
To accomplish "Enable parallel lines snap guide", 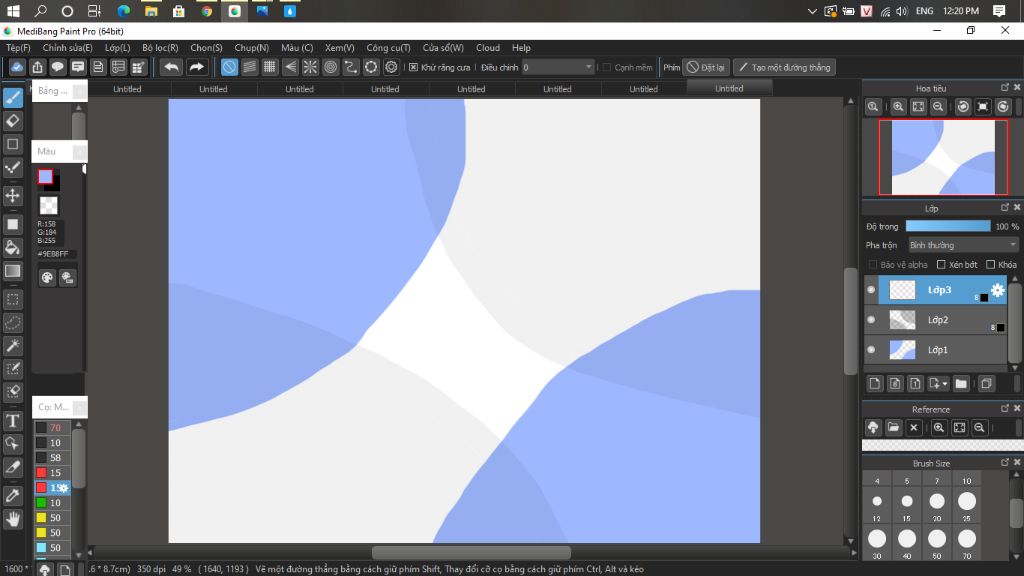I will tap(249, 67).
